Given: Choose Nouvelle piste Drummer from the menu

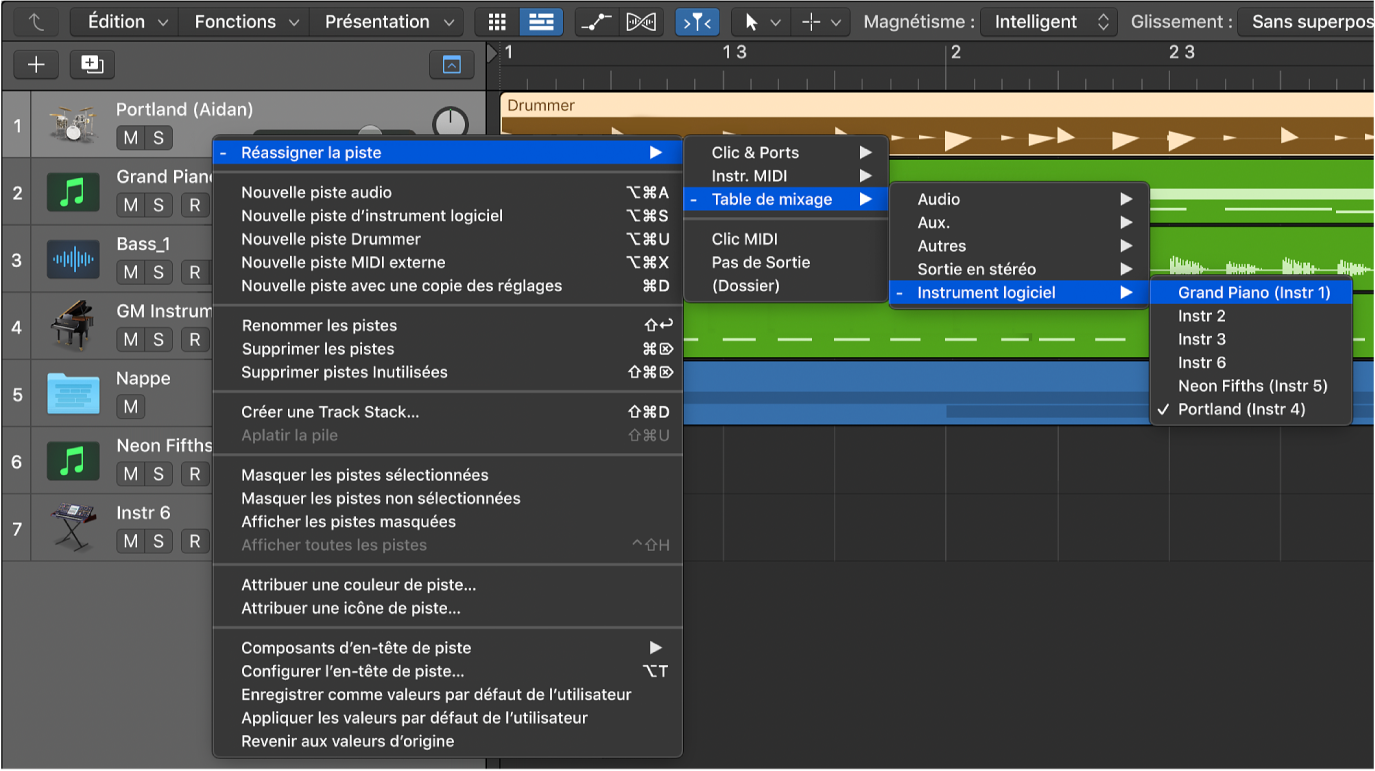Looking at the screenshot, I should [330, 239].
